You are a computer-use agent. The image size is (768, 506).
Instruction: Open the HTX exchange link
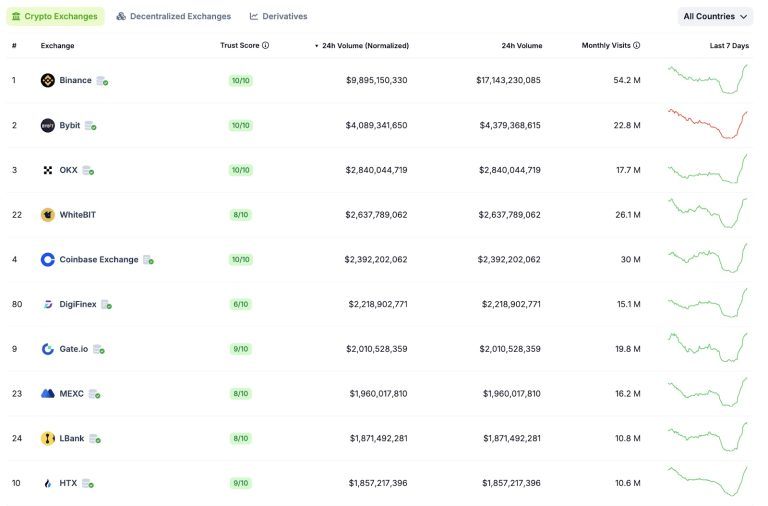[x=68, y=483]
